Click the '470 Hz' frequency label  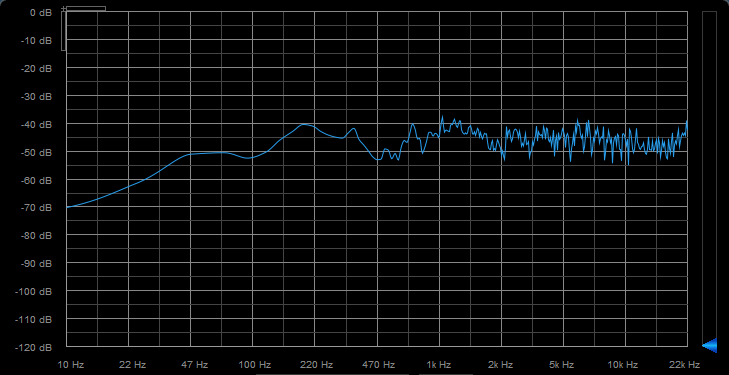[379, 364]
